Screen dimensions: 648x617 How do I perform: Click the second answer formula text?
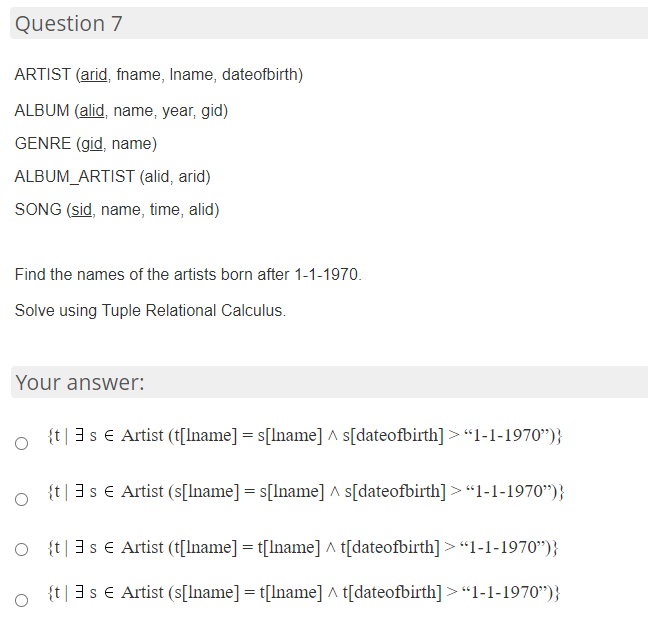point(306,491)
